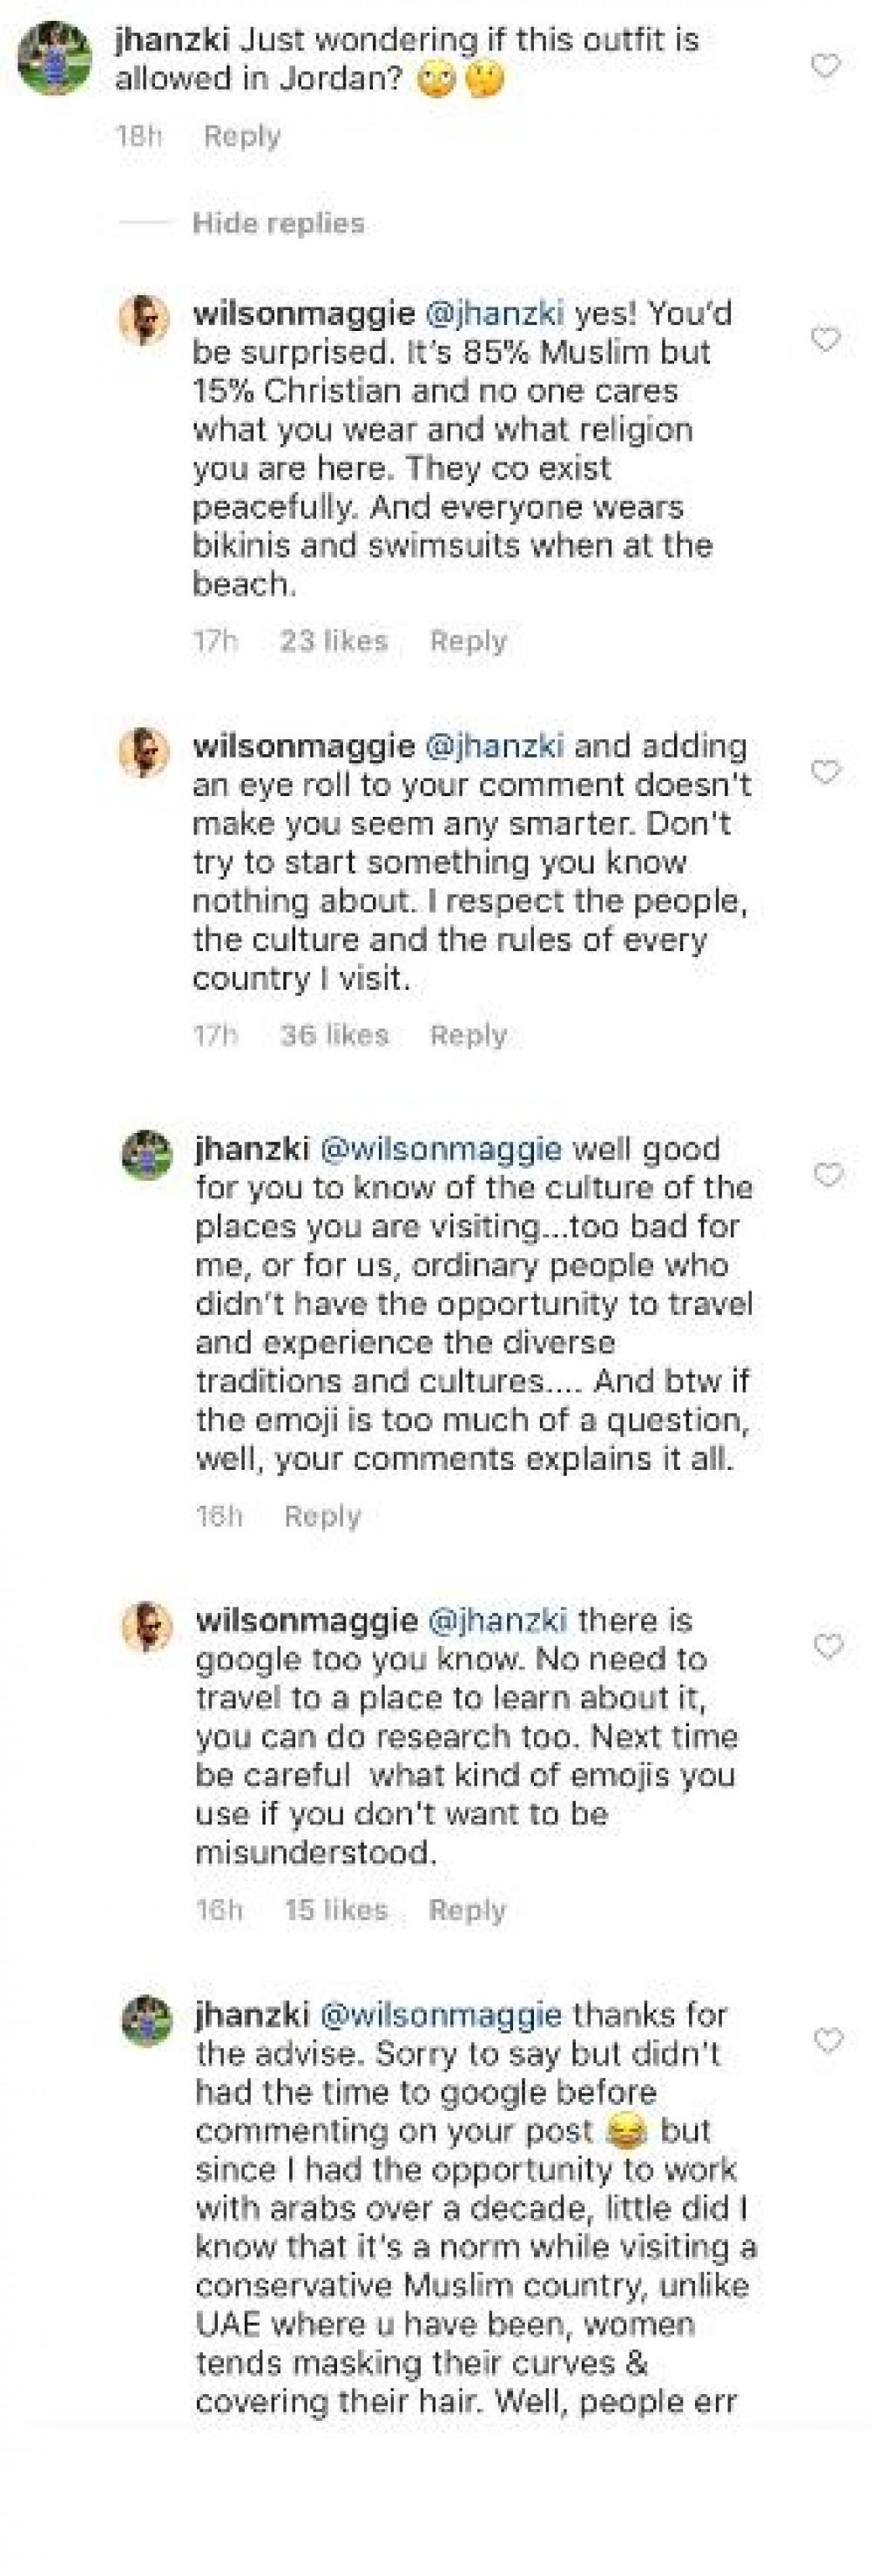Collapse thread with Hide replies
Image resolution: width=871 pixels, height=2576 pixels.
(278, 223)
